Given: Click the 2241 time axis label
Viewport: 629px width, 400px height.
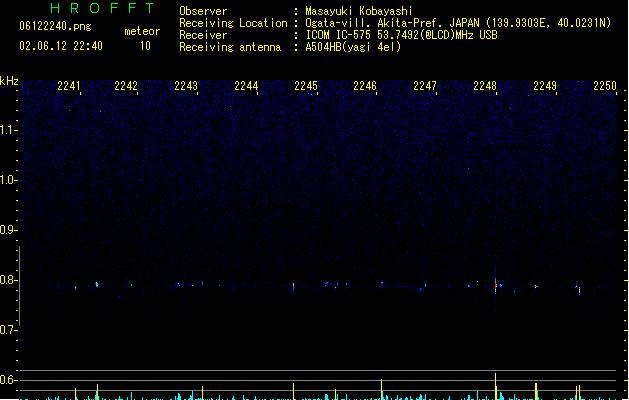Looking at the screenshot, I should [x=69, y=86].
